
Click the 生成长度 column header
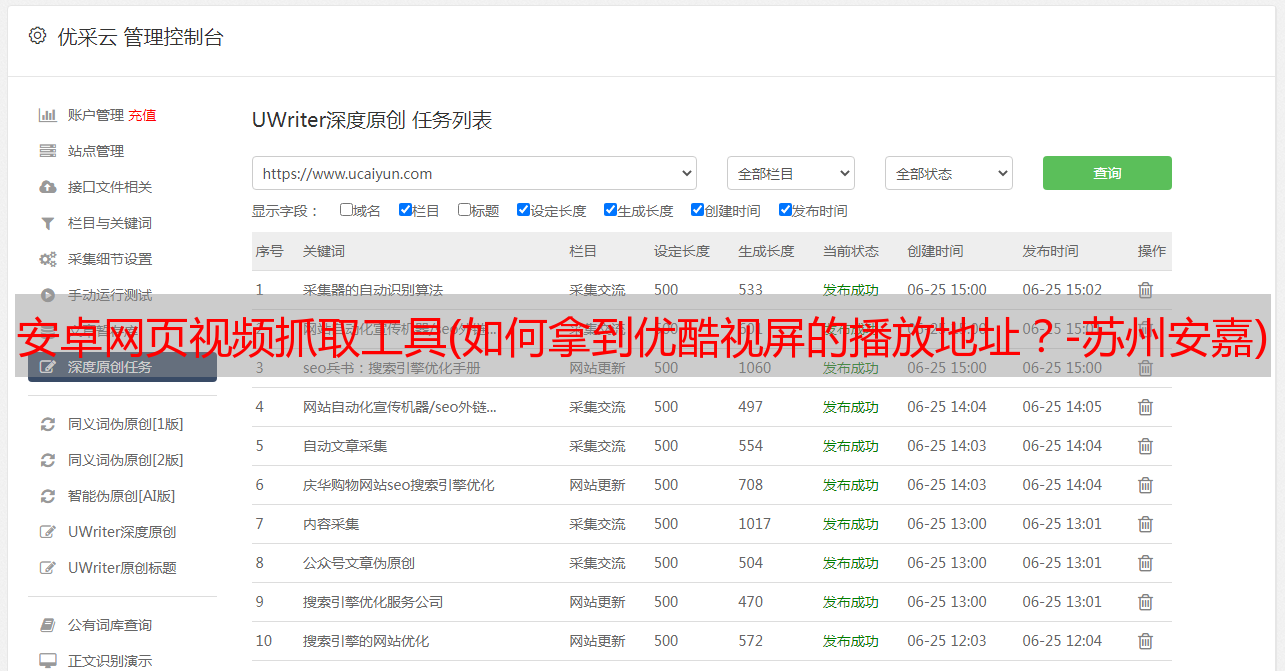767,251
